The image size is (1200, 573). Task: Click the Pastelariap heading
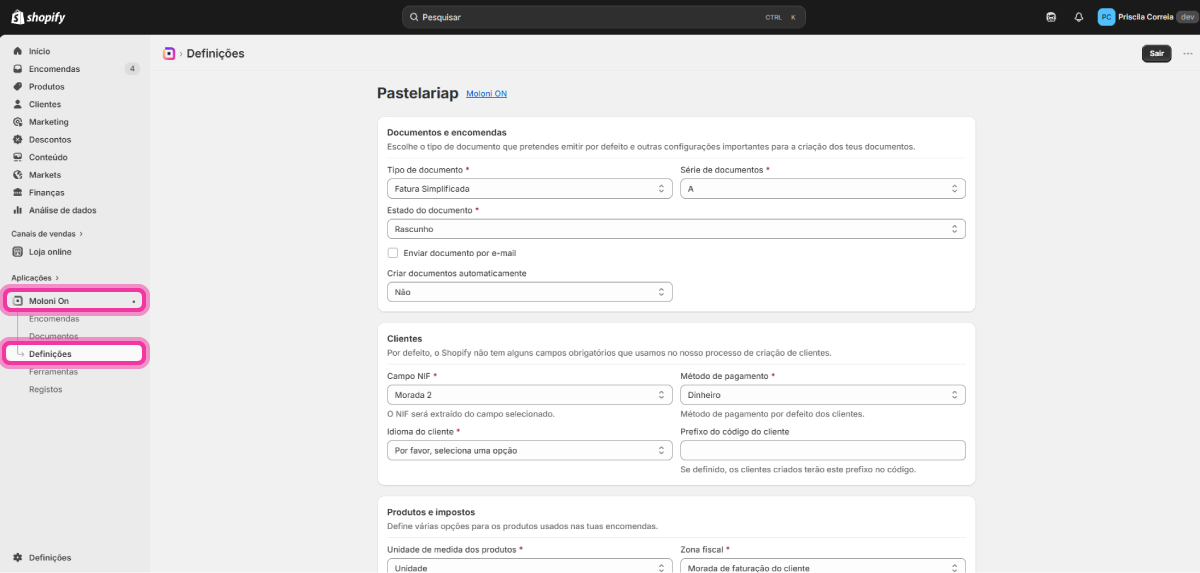[418, 93]
